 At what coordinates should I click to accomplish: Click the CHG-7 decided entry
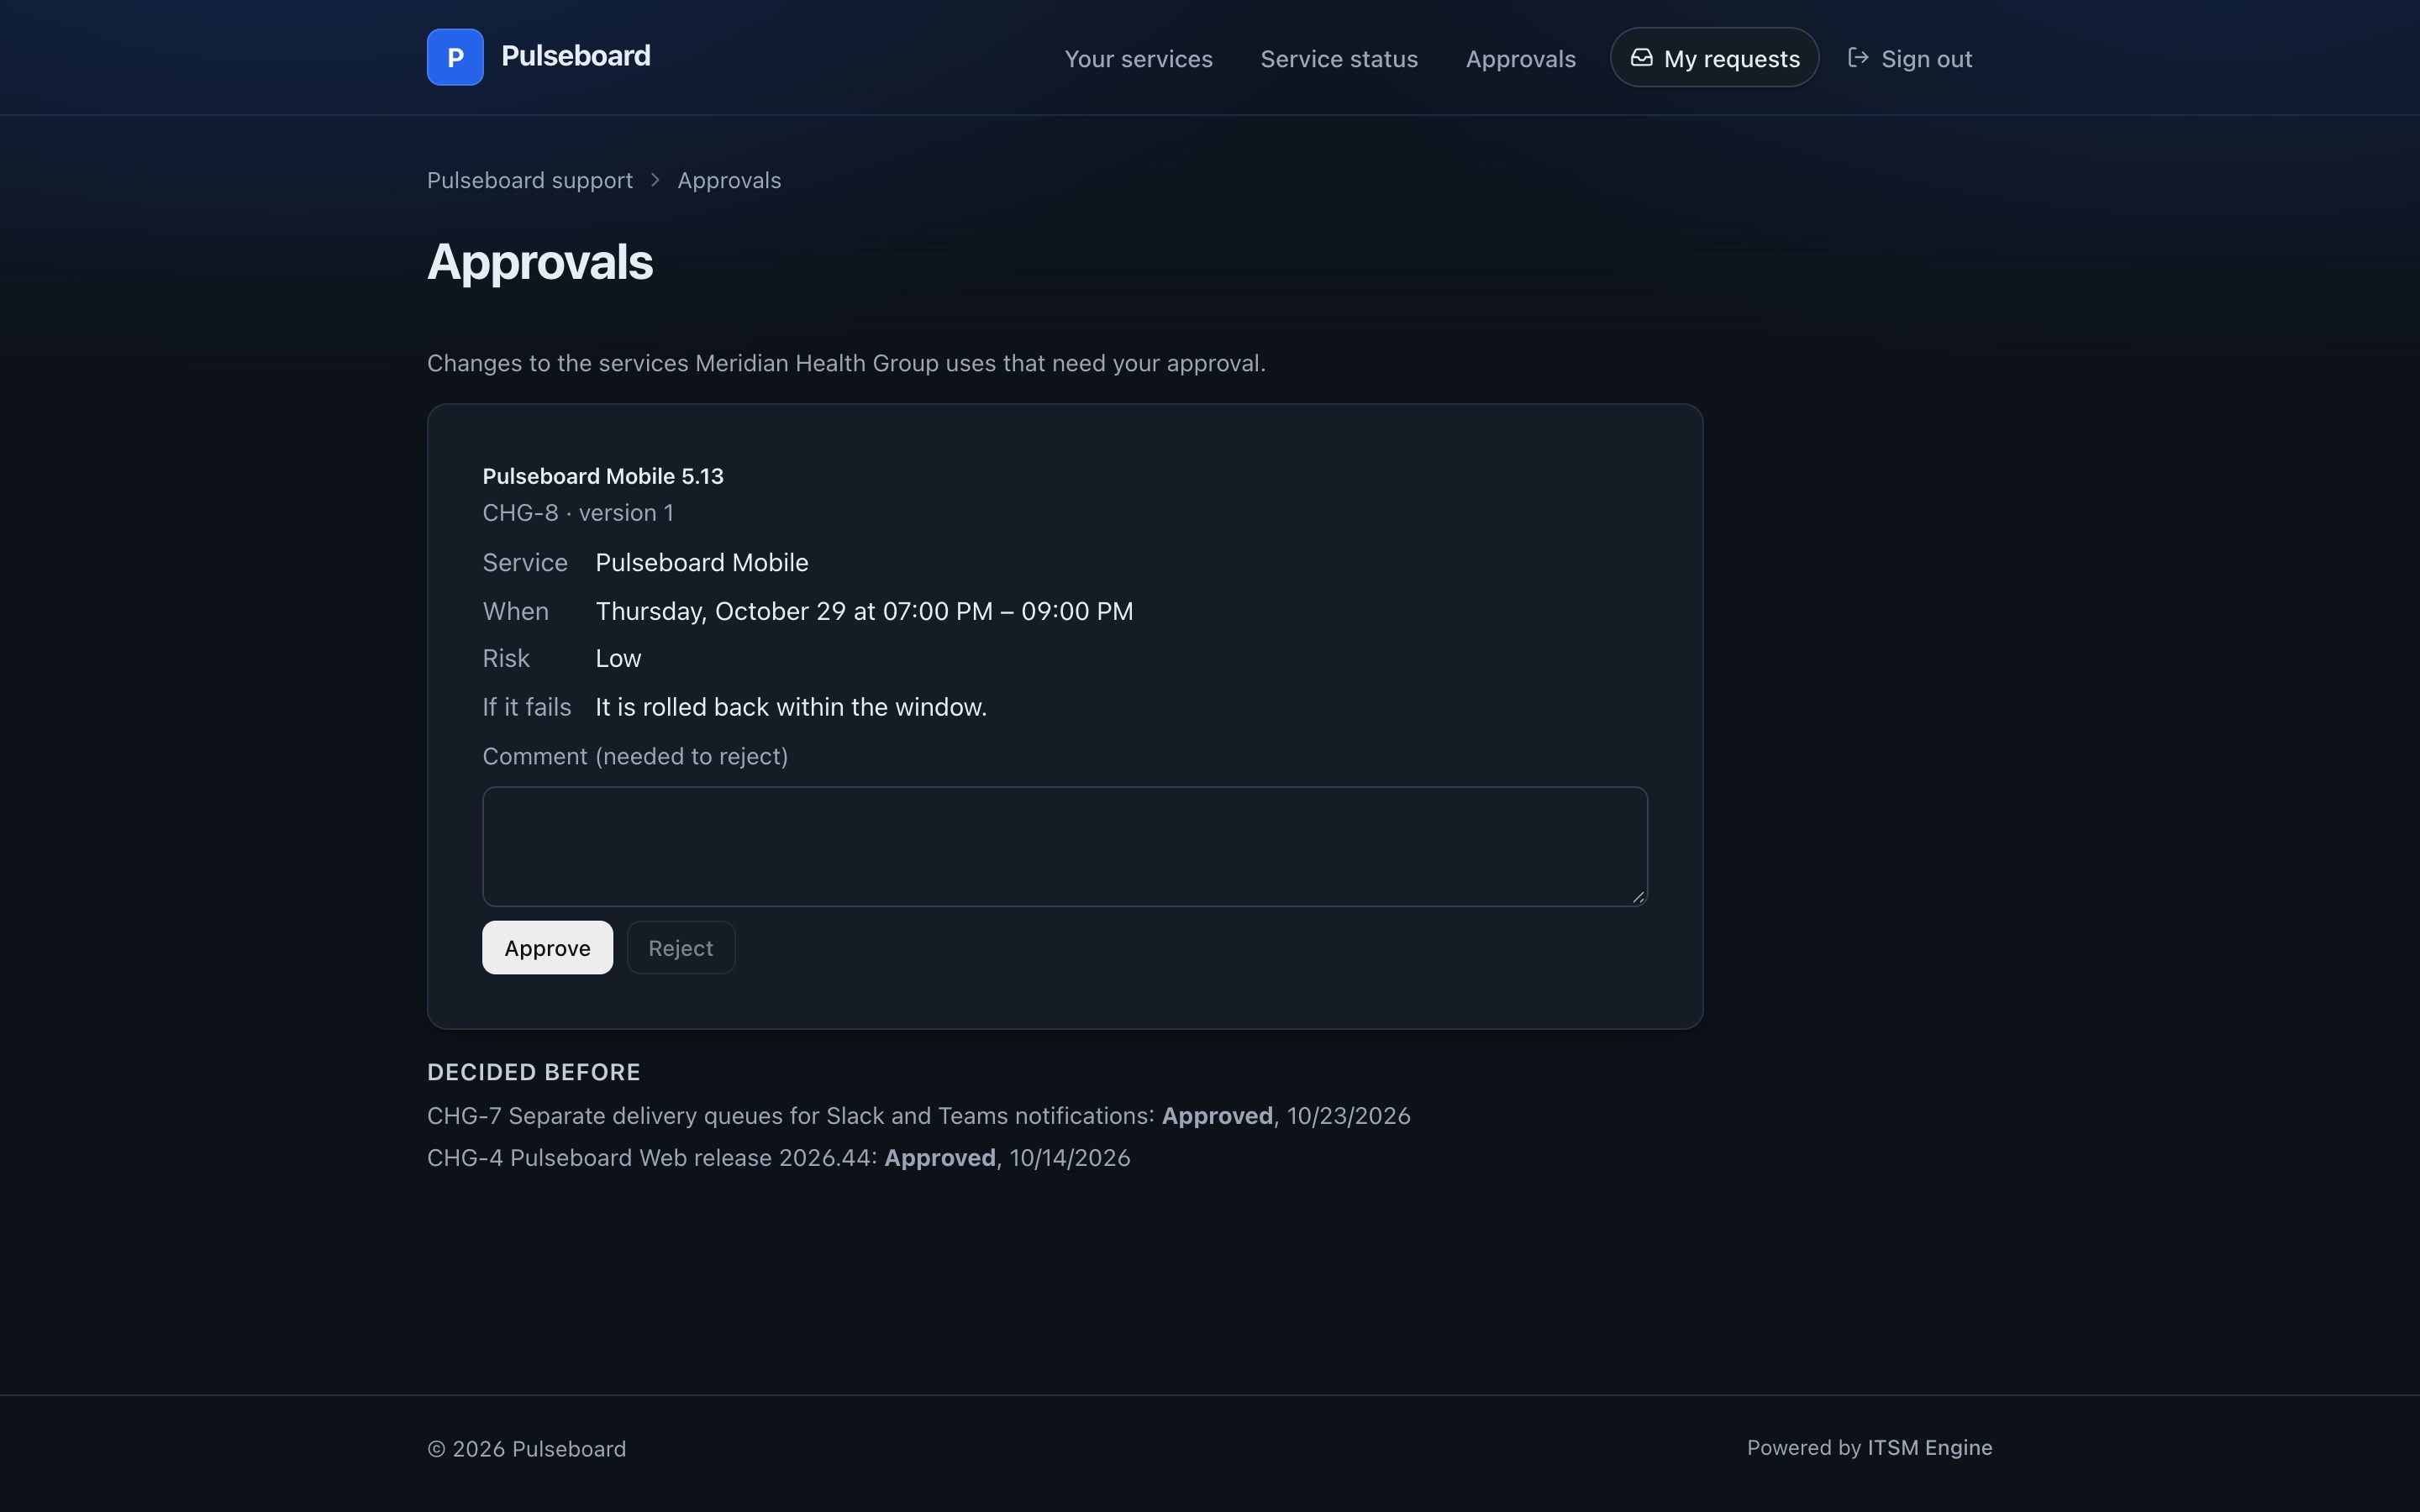pos(918,1115)
